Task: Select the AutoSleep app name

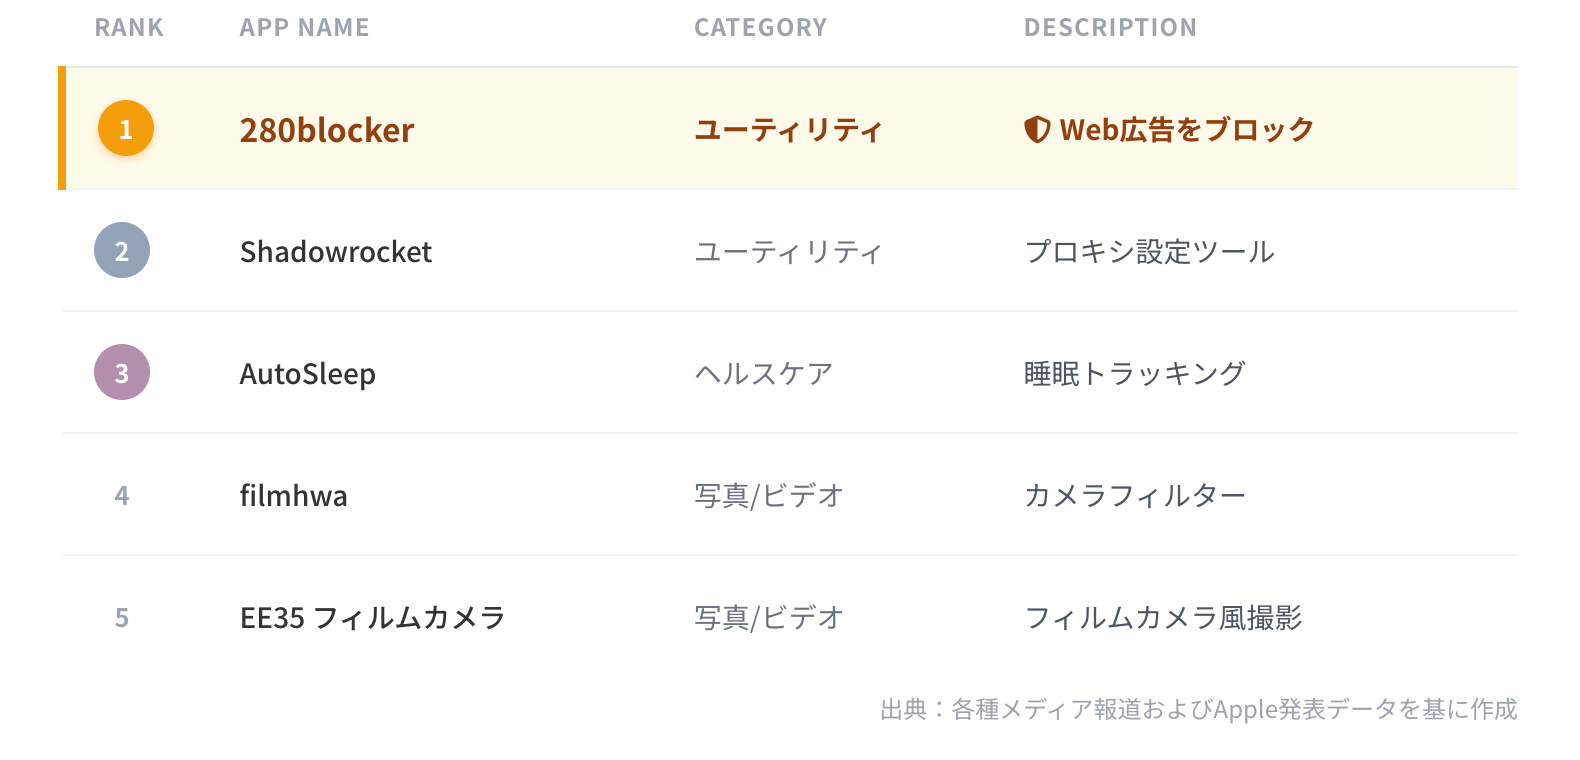Action: pos(308,374)
